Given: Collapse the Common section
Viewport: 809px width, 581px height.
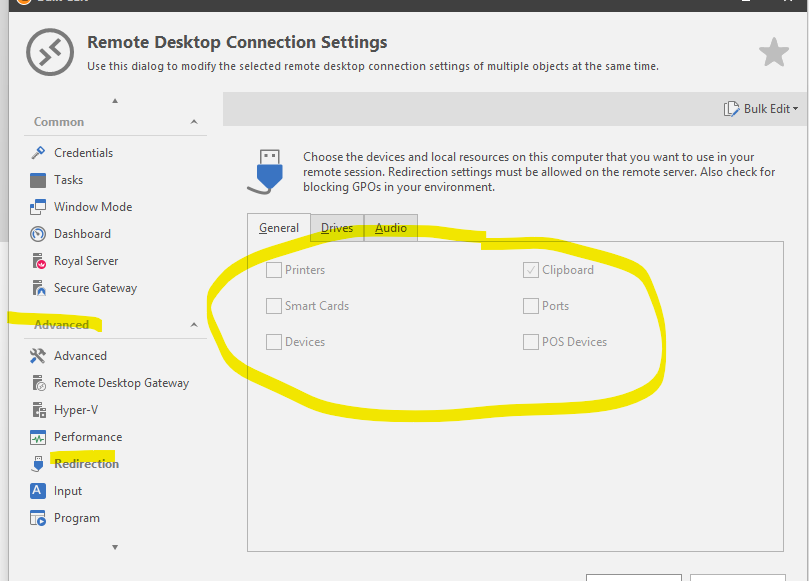Looking at the screenshot, I should [194, 122].
